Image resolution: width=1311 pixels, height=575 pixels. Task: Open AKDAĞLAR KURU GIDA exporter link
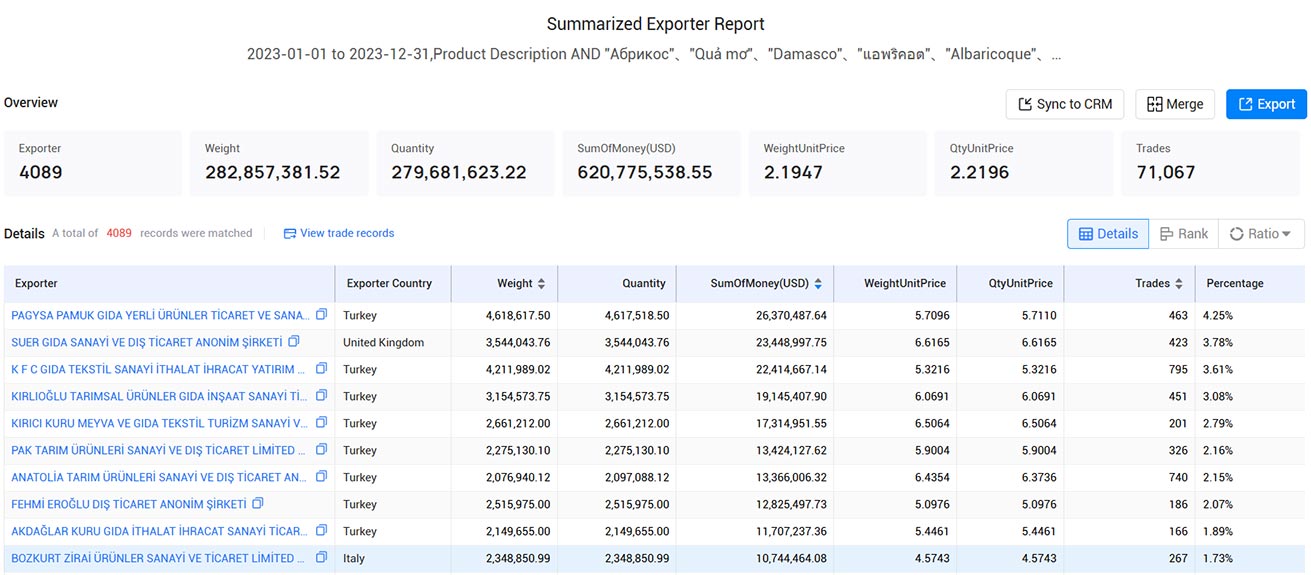click(160, 531)
